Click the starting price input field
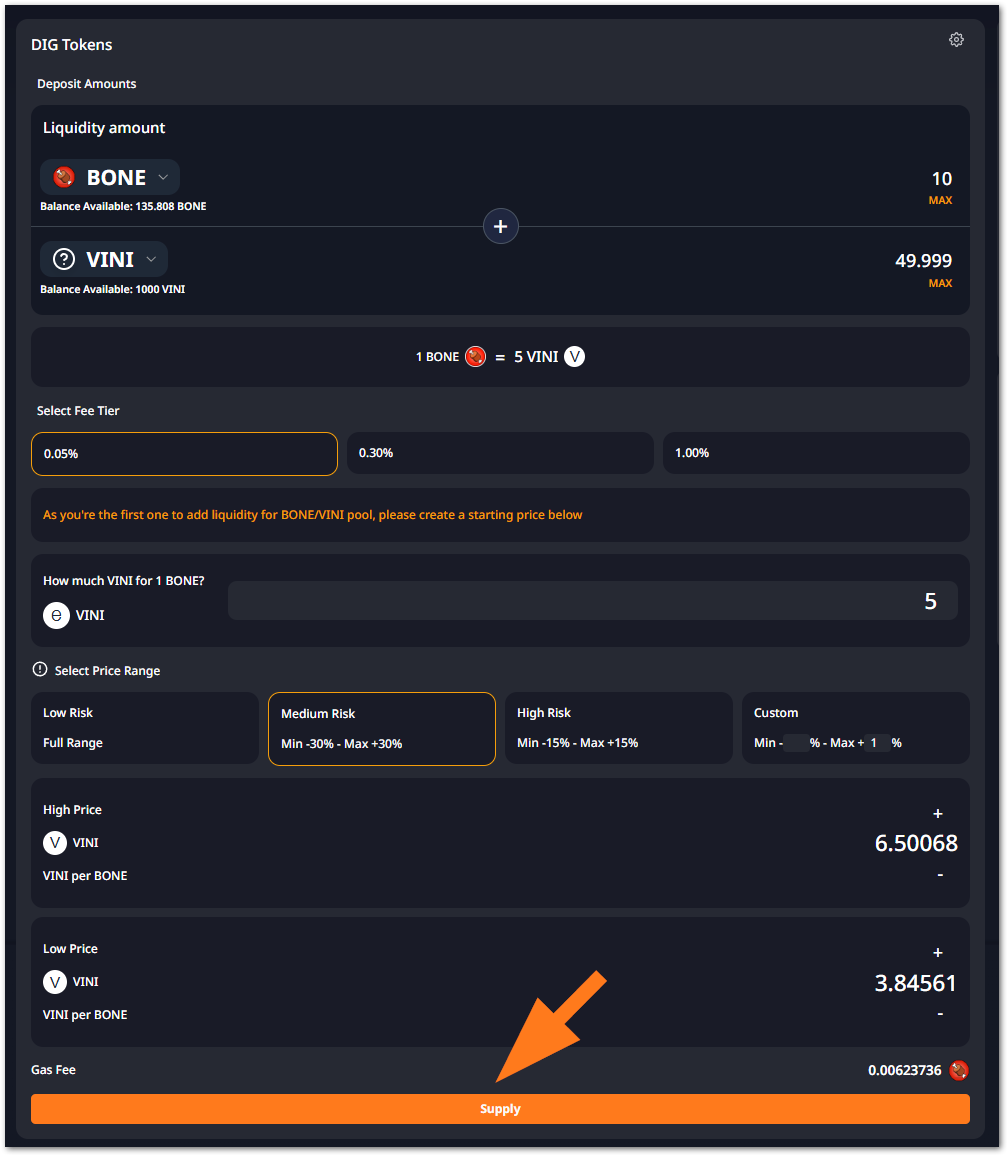The width and height of the screenshot is (1008, 1156). [x=592, y=601]
